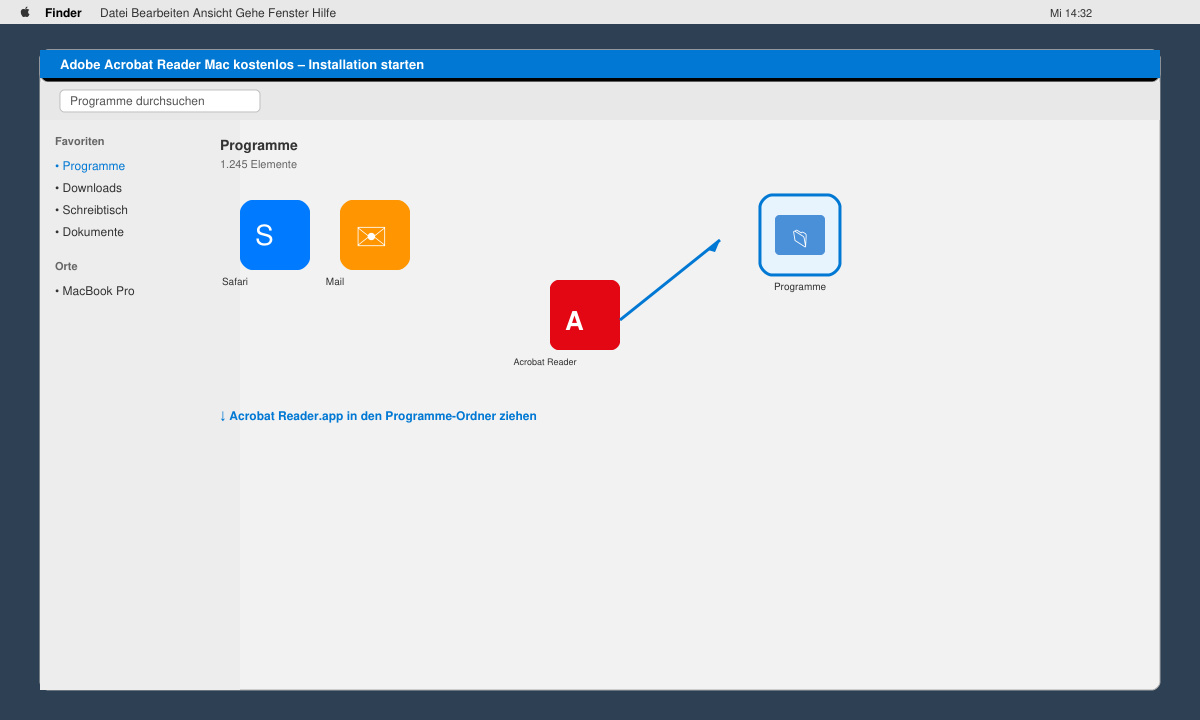Click the menu bar clock Mi 14:32
The width and height of the screenshot is (1200, 720).
click(1070, 13)
